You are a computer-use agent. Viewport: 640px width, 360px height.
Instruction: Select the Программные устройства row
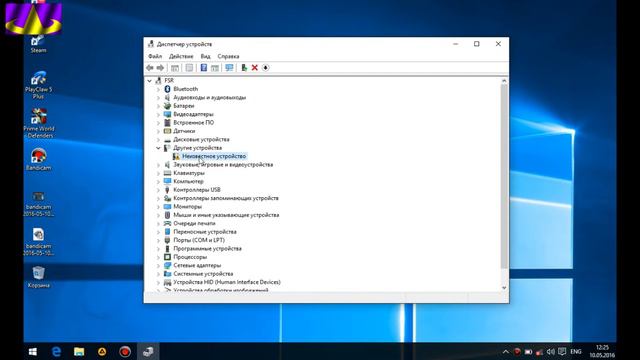[x=207, y=249]
